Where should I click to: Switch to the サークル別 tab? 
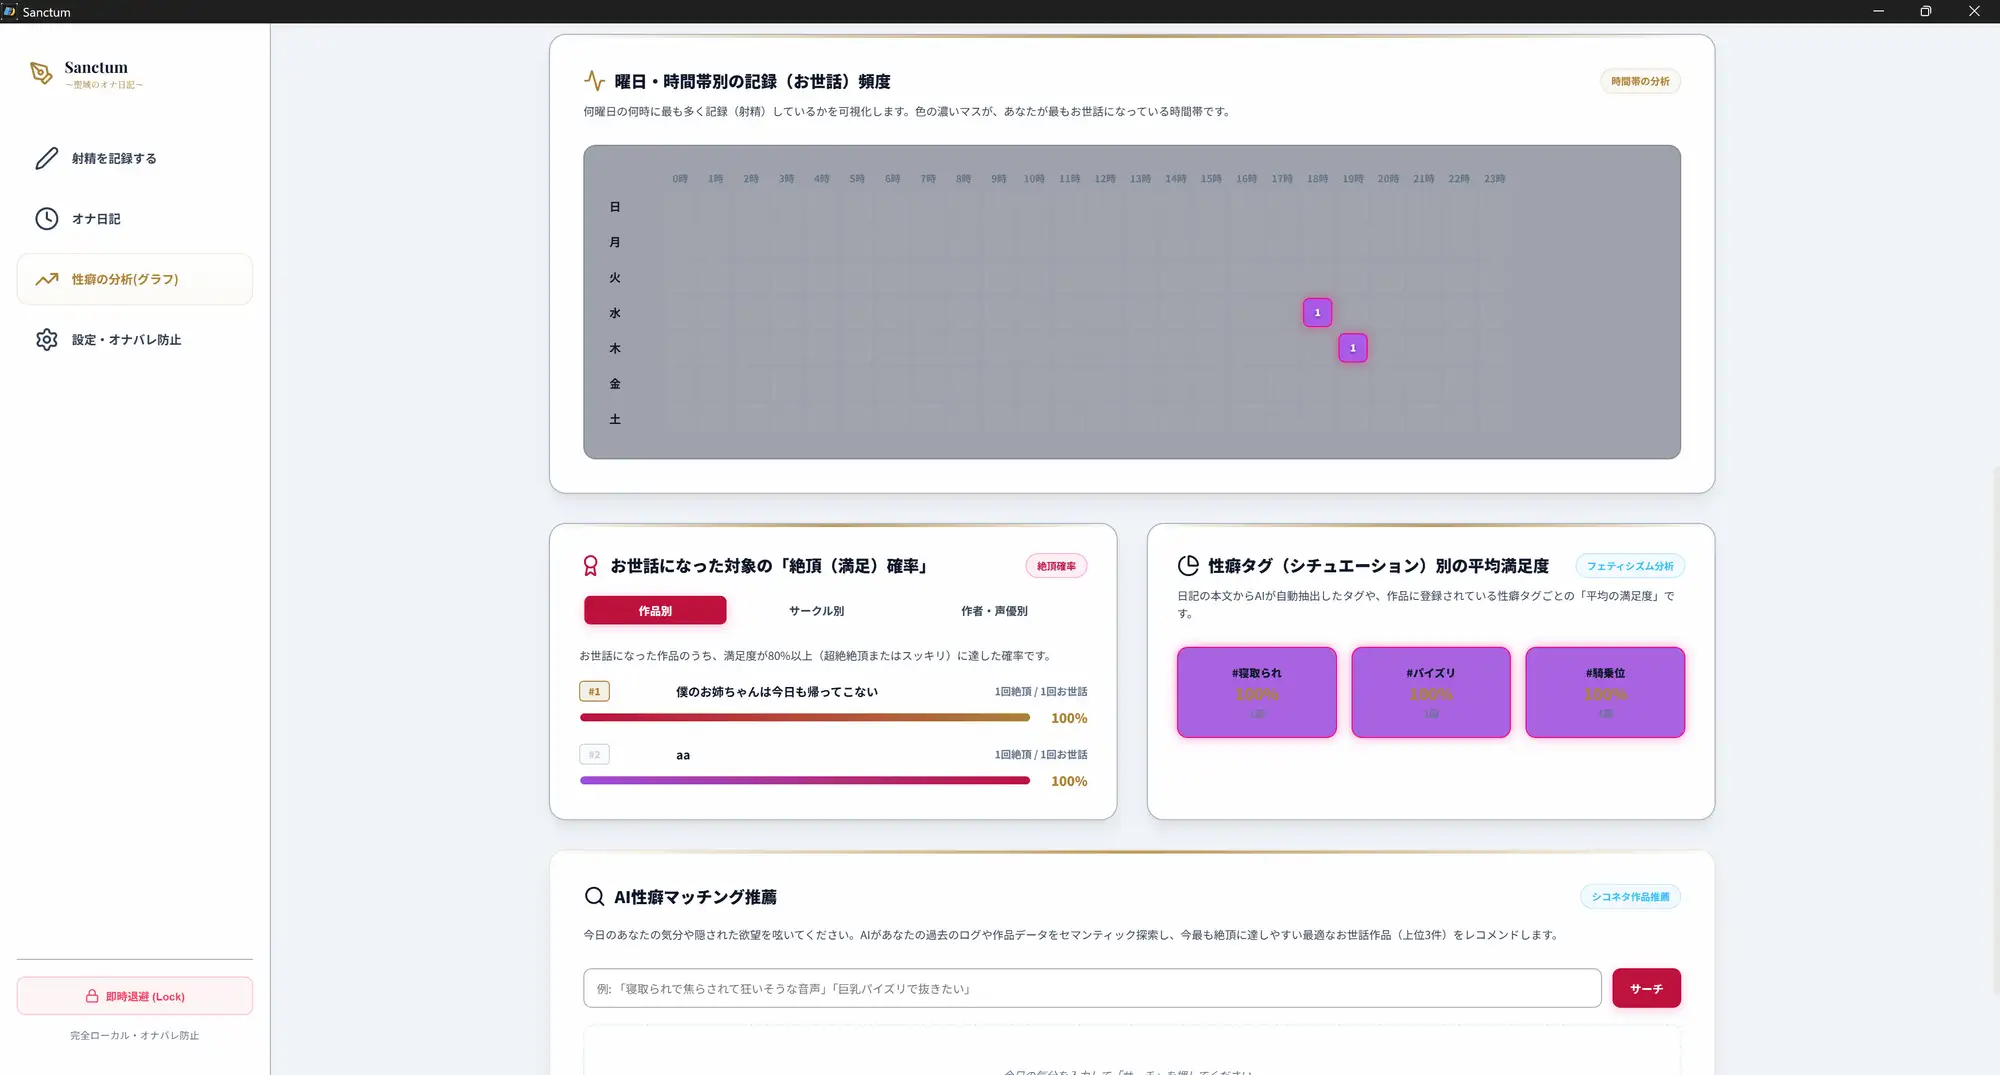pyautogui.click(x=816, y=611)
